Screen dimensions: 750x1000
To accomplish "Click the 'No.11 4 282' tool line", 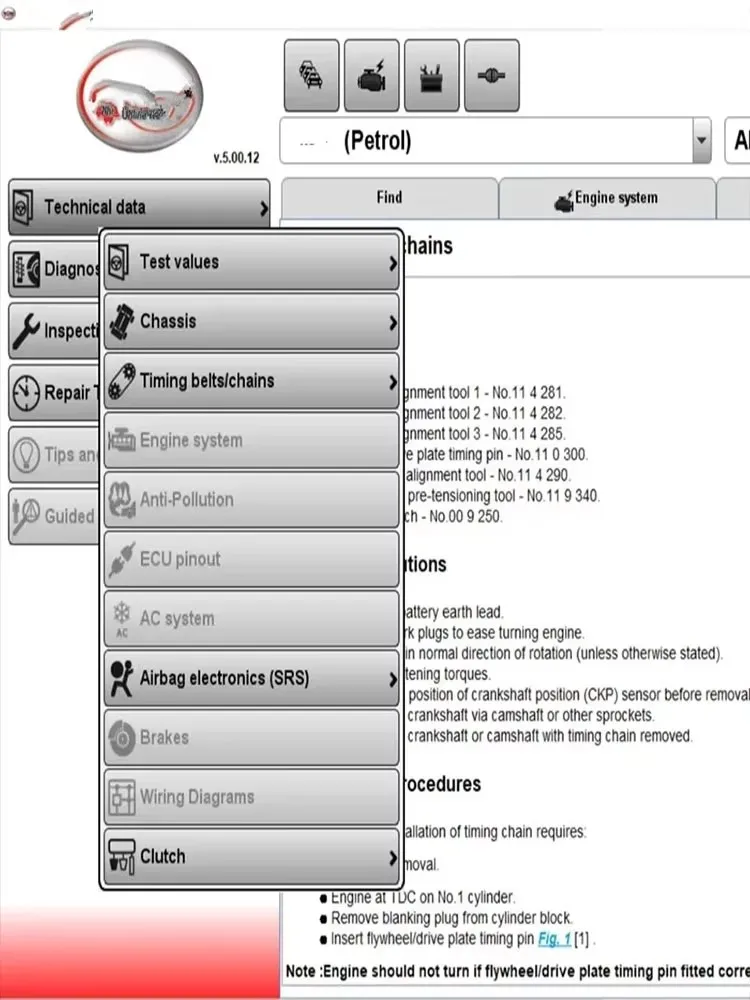I will pos(485,413).
